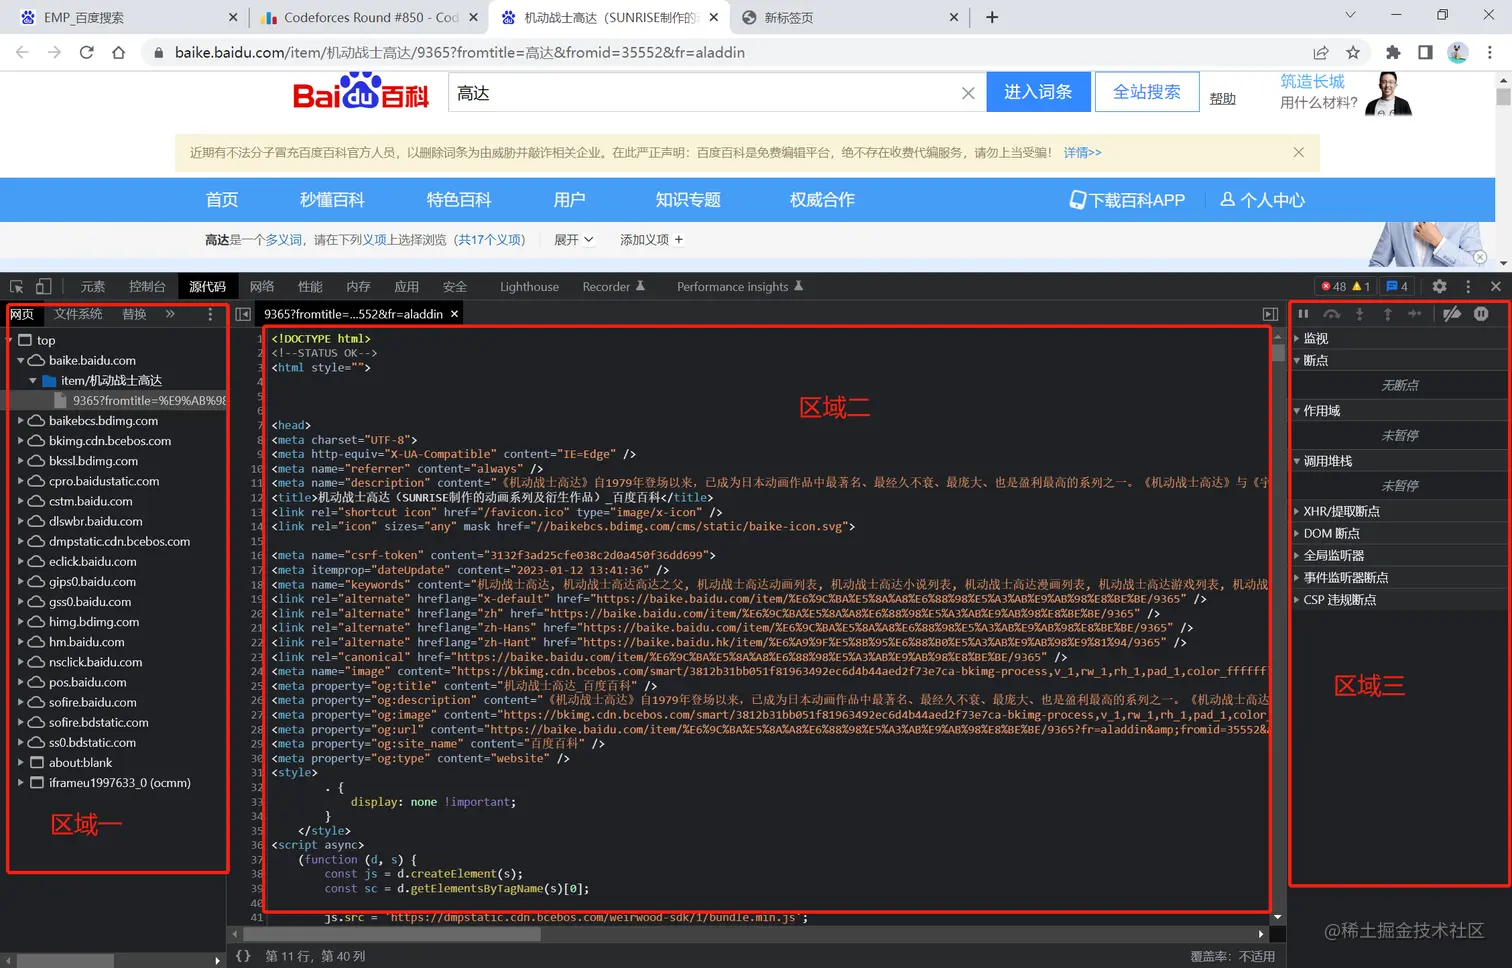Image resolution: width=1512 pixels, height=968 pixels.
Task: Click 添加义项 + link
Action: click(x=651, y=240)
